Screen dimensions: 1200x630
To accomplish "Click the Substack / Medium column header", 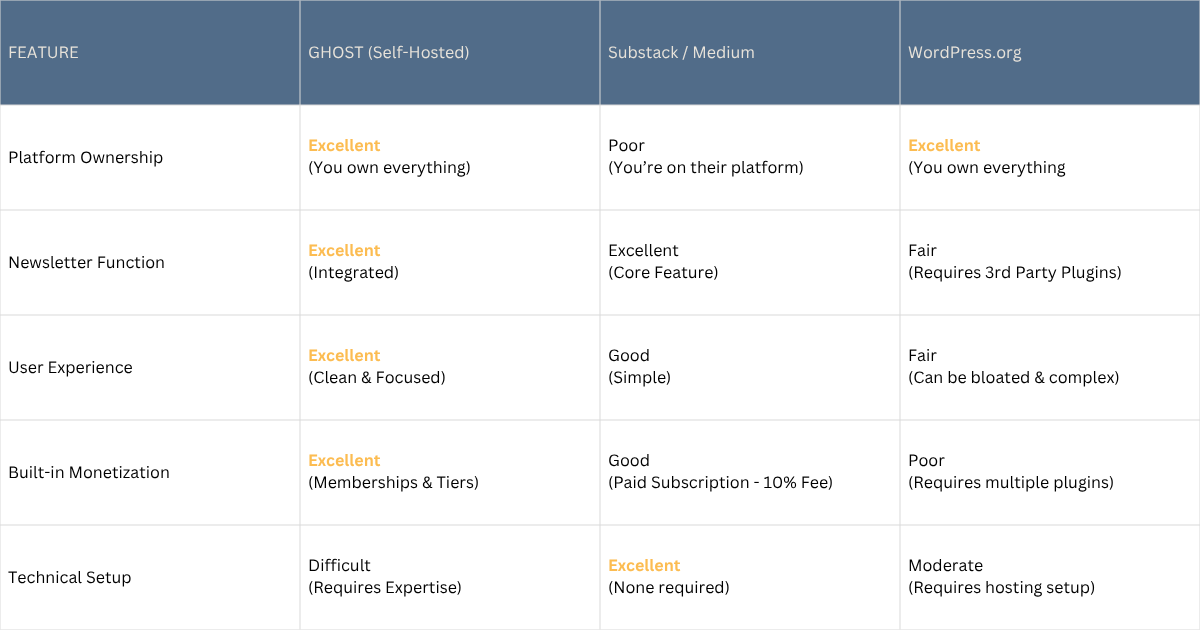I will 750,52.
